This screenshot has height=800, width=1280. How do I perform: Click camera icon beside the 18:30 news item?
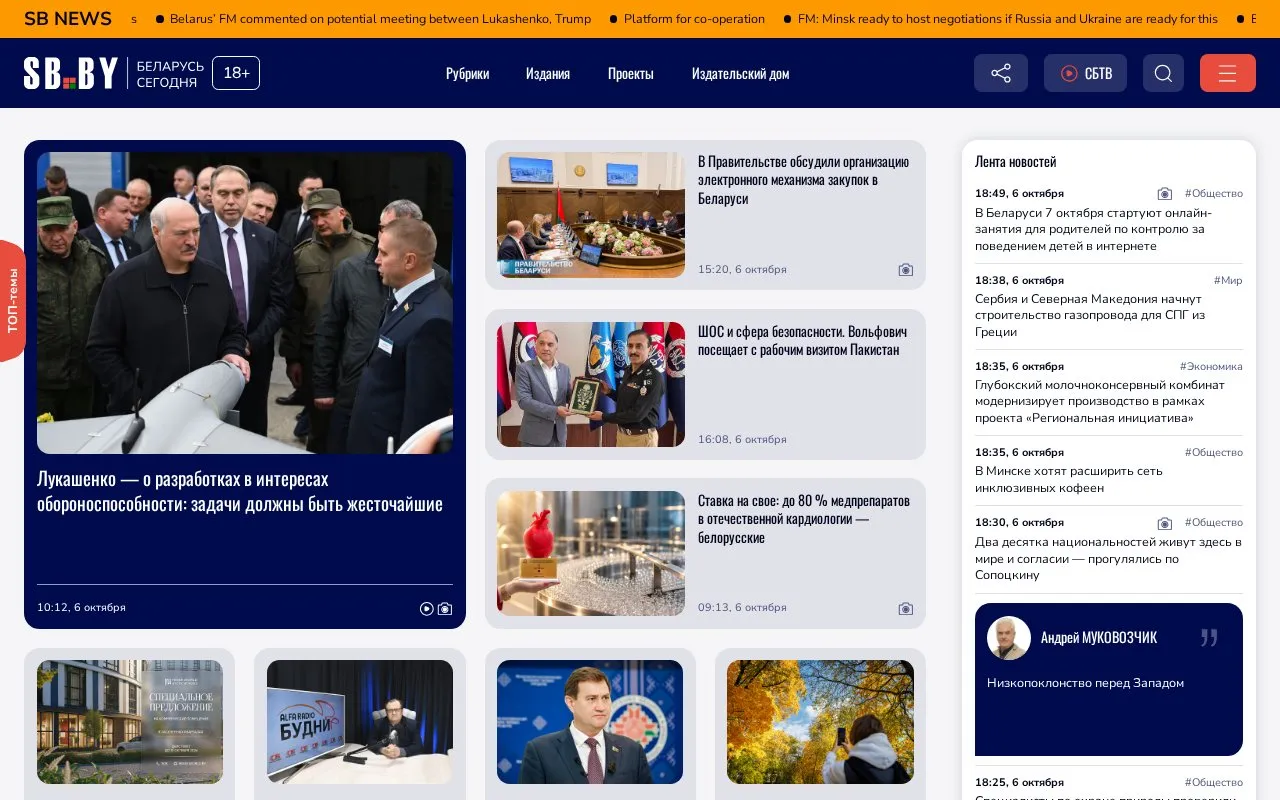(x=1164, y=523)
